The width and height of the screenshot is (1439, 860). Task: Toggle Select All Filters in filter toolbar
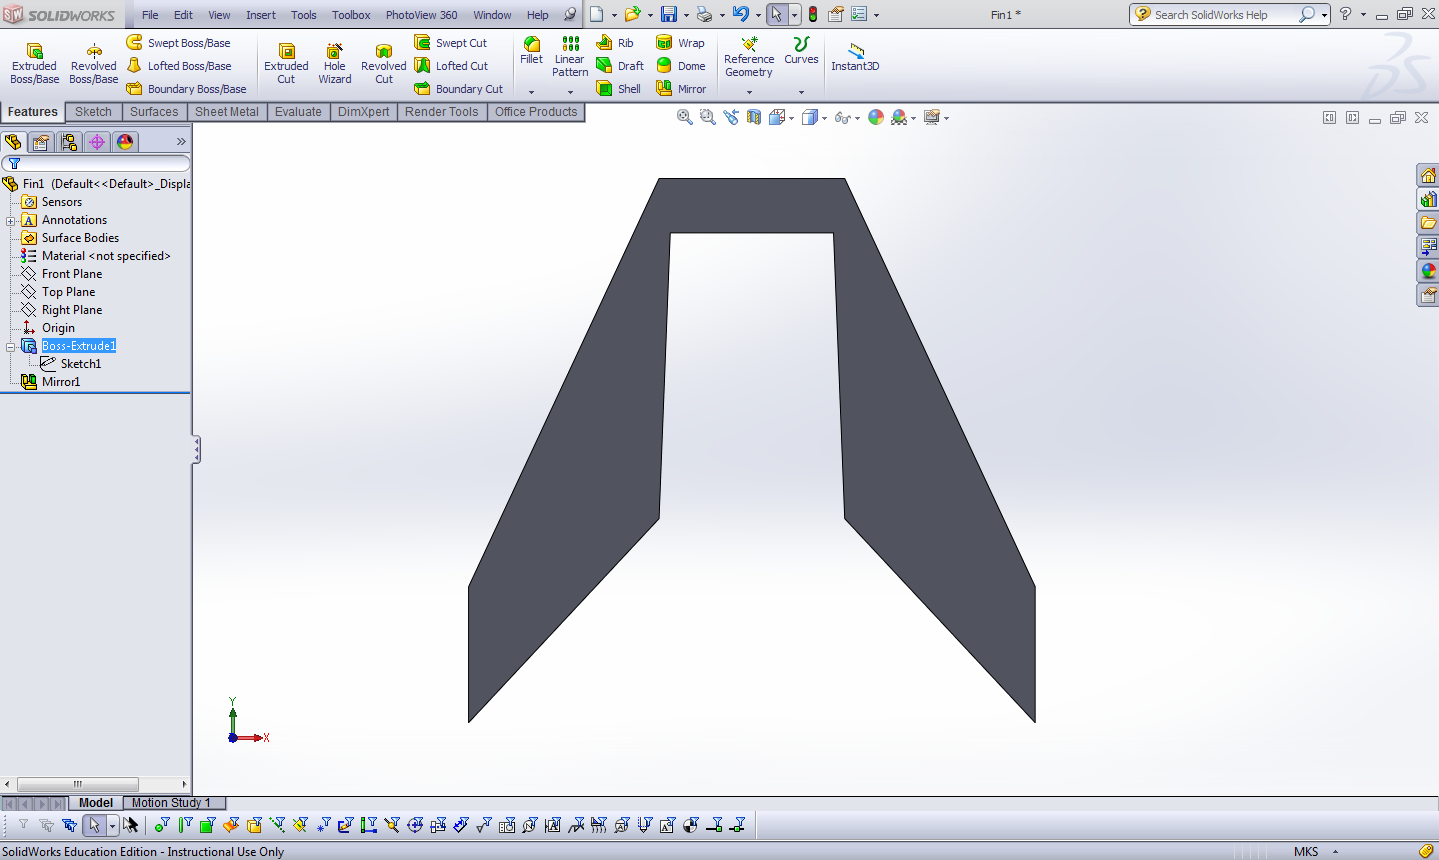point(69,825)
